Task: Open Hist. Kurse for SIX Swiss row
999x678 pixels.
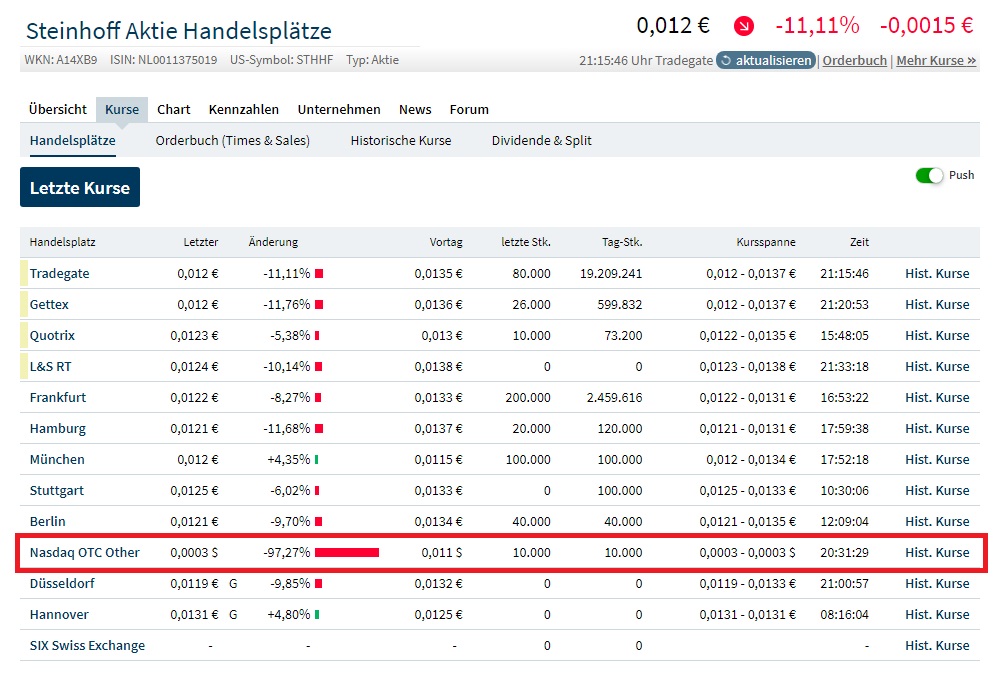Action: point(937,646)
